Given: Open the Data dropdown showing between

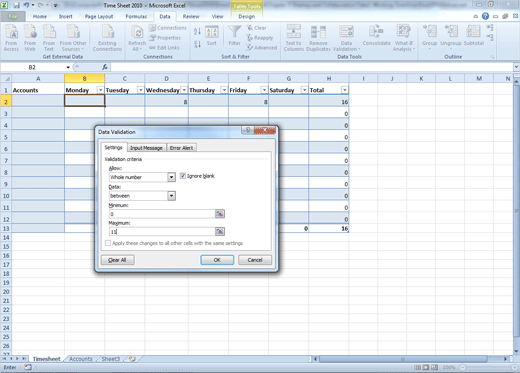Looking at the screenshot, I should click(171, 196).
